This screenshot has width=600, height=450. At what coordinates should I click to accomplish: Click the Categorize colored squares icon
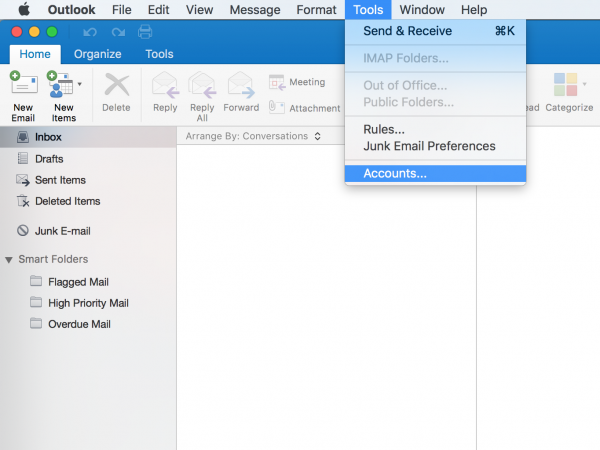[565, 85]
